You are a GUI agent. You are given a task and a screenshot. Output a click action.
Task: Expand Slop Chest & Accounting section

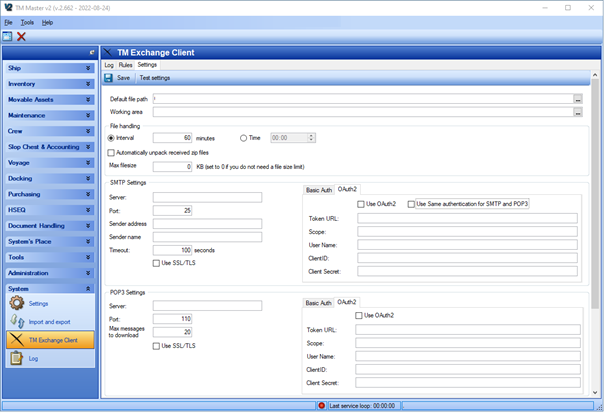[50, 147]
